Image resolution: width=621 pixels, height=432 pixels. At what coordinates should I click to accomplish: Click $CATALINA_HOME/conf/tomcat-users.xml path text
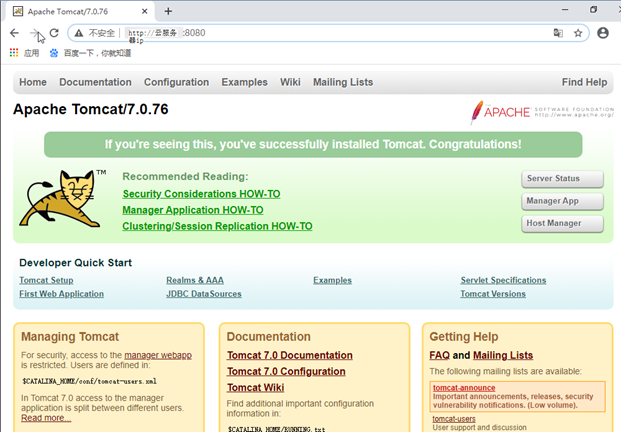click(x=90, y=381)
